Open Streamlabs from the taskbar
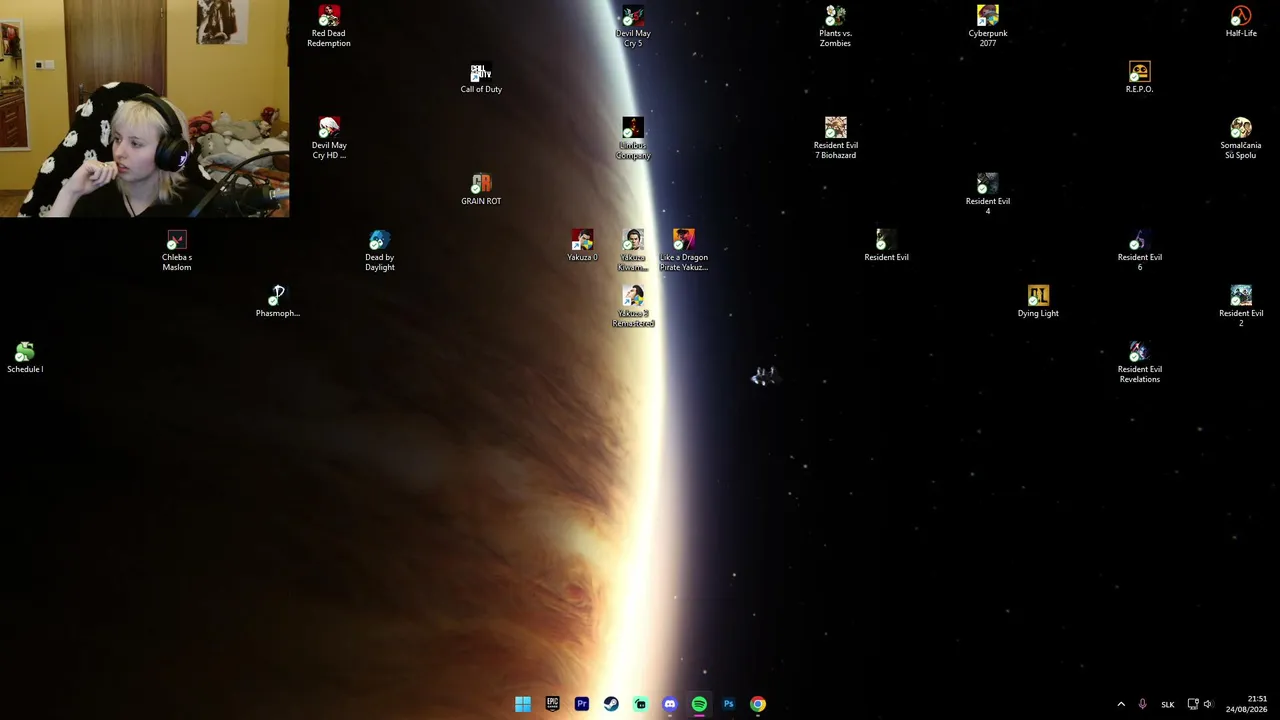The height and width of the screenshot is (720, 1280). point(640,704)
